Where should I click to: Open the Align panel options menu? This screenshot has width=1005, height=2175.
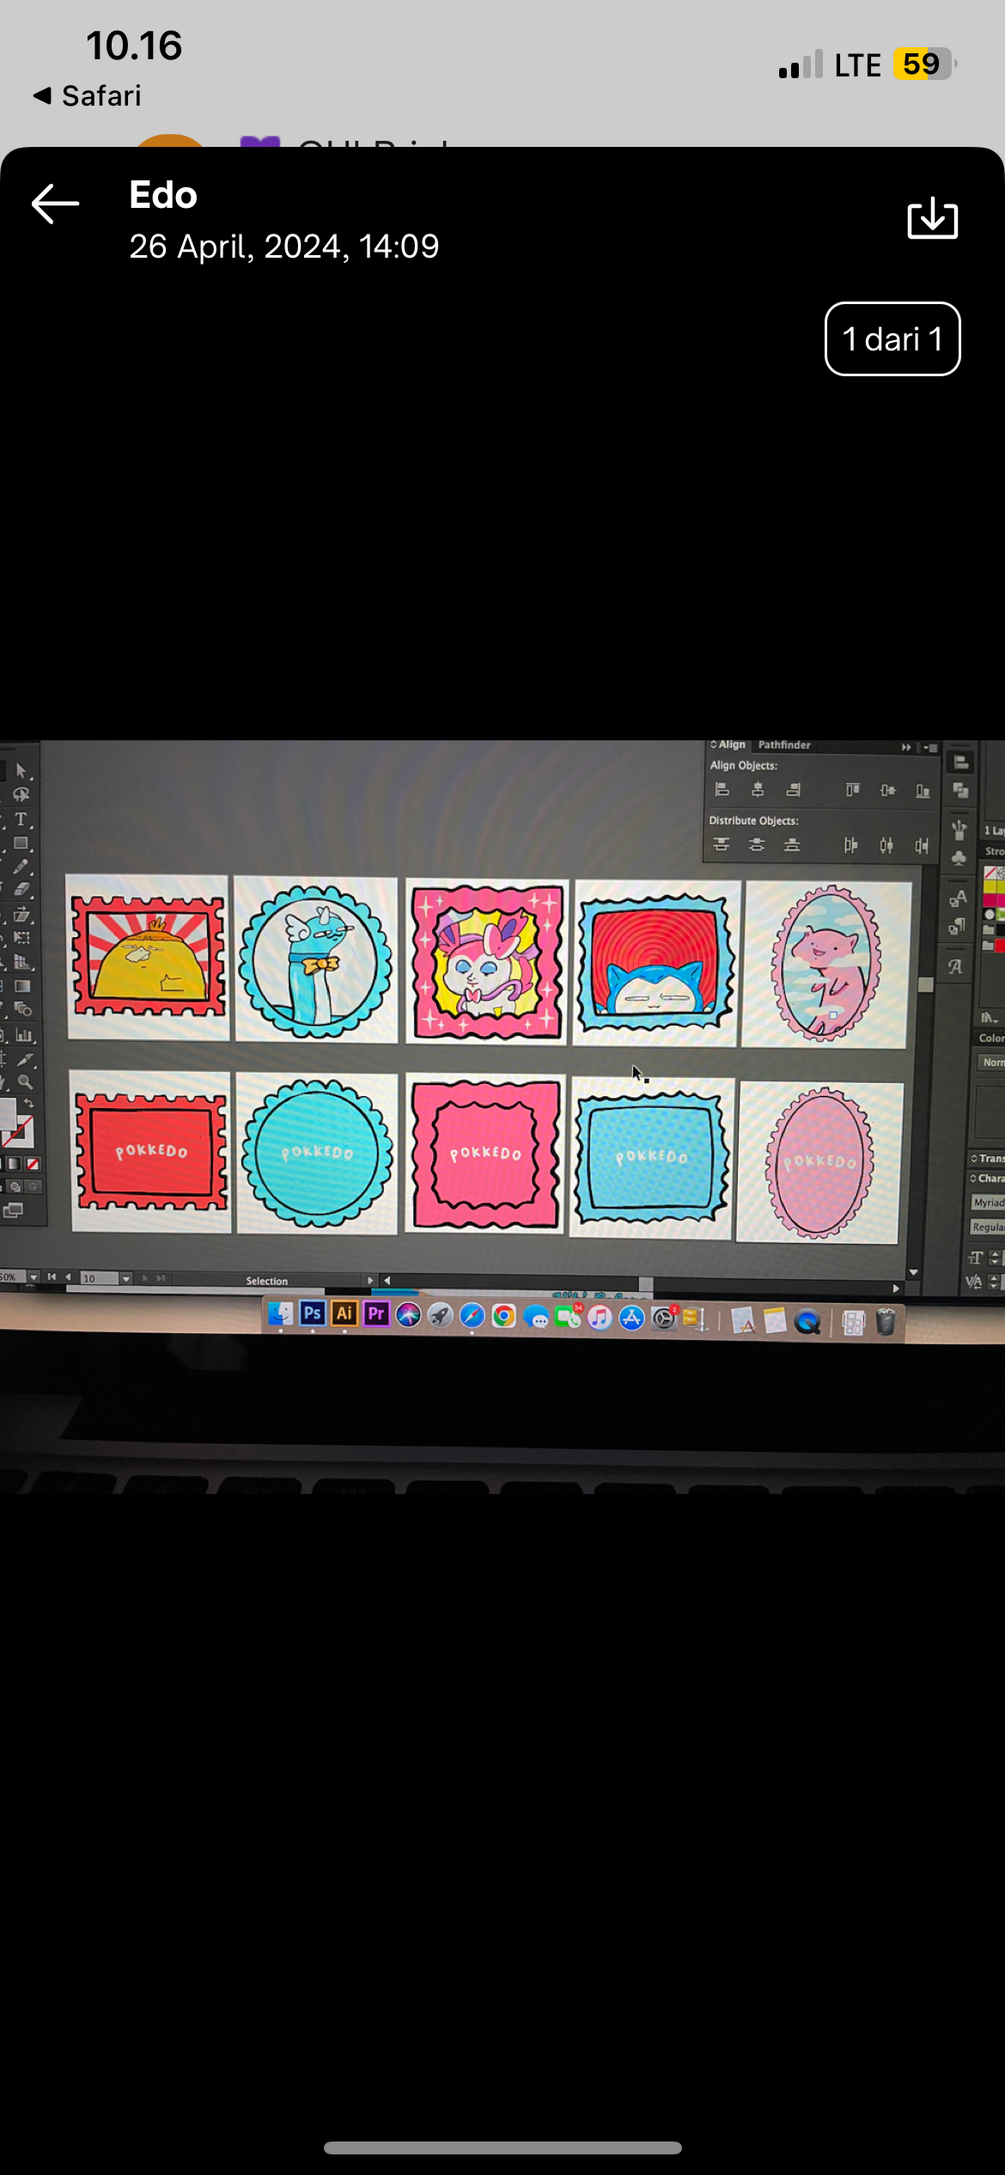click(930, 747)
